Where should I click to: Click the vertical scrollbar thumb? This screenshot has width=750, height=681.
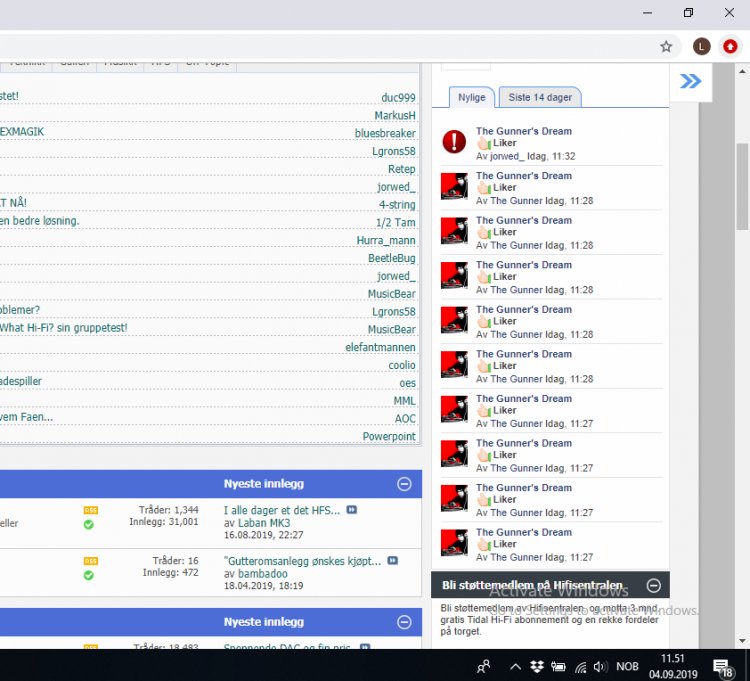pyautogui.click(x=742, y=187)
